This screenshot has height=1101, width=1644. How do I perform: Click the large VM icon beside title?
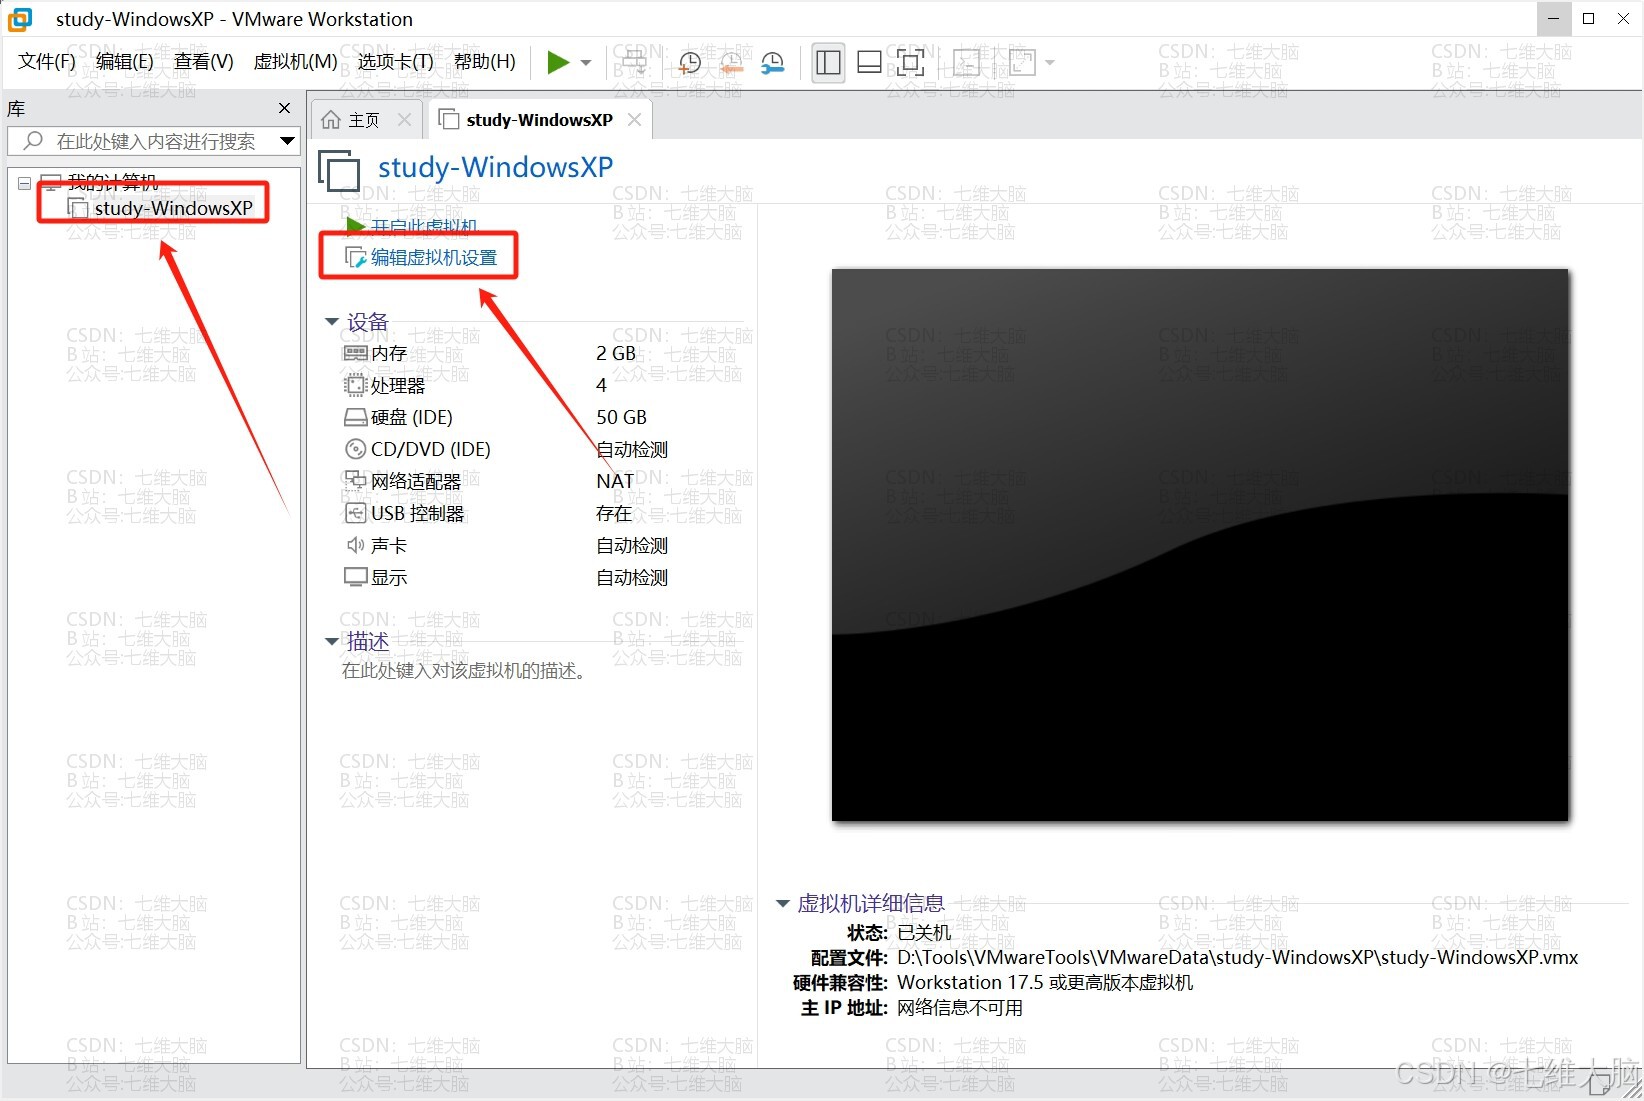[x=340, y=170]
